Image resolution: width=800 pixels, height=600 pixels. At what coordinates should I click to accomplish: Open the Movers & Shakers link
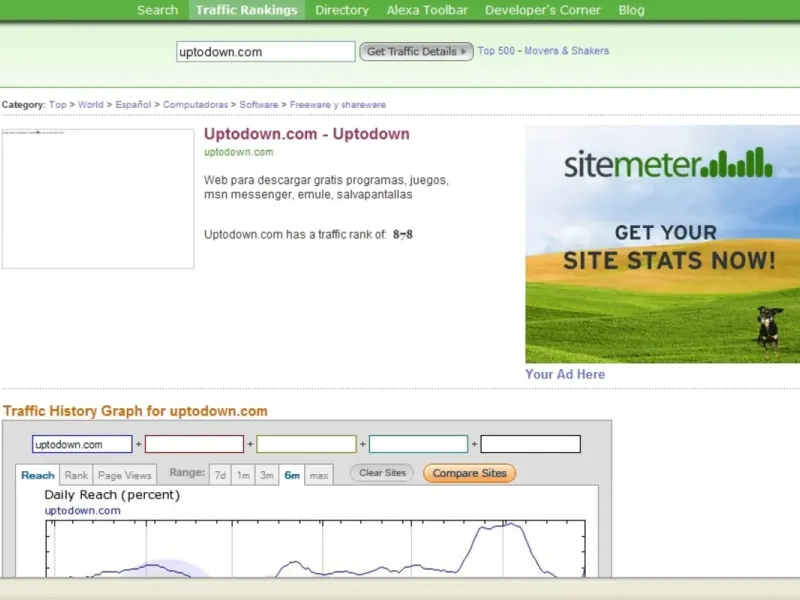coord(566,51)
